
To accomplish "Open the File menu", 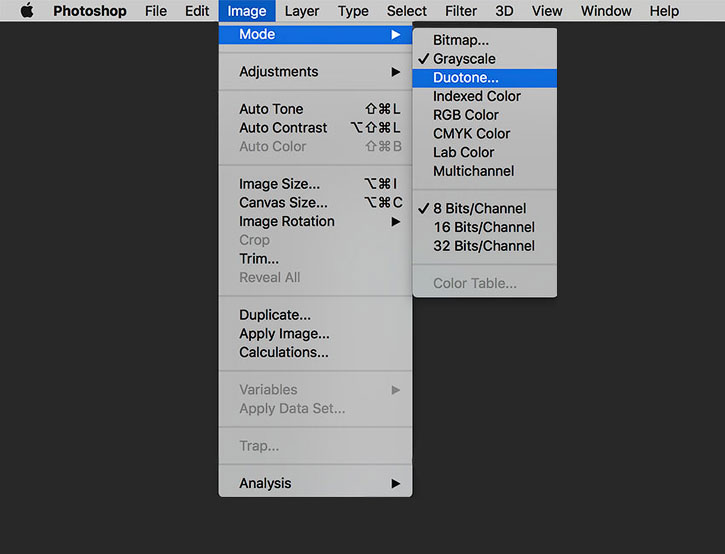I will (x=156, y=11).
